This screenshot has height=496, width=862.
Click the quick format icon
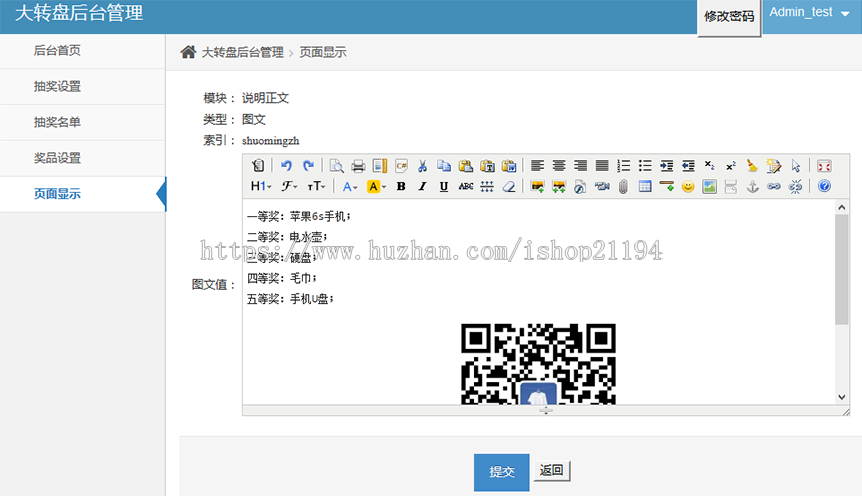pos(774,166)
